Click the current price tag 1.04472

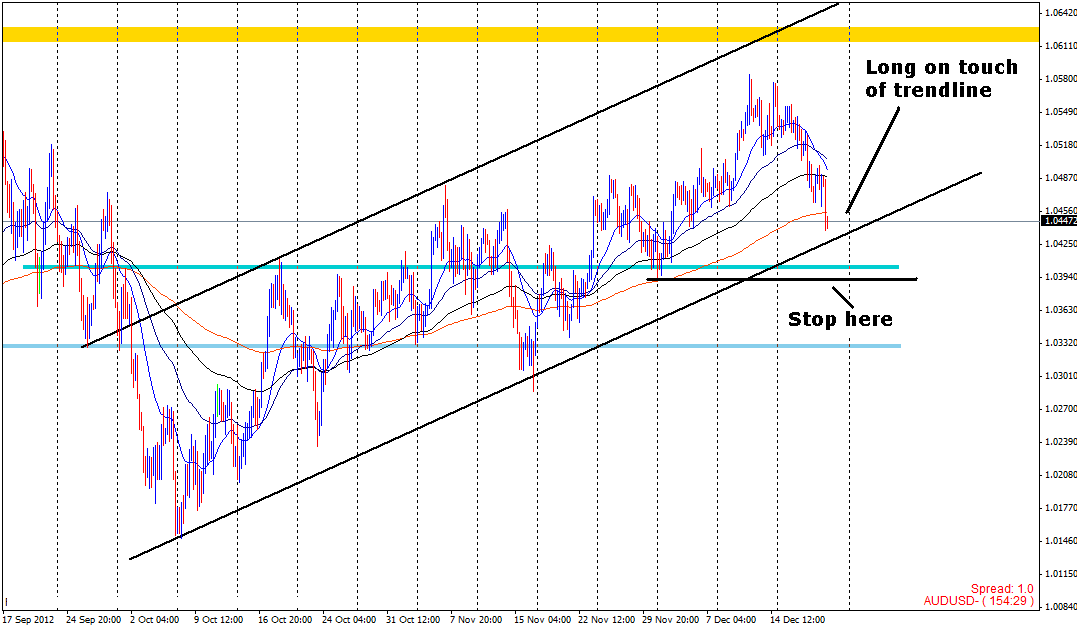(1059, 220)
